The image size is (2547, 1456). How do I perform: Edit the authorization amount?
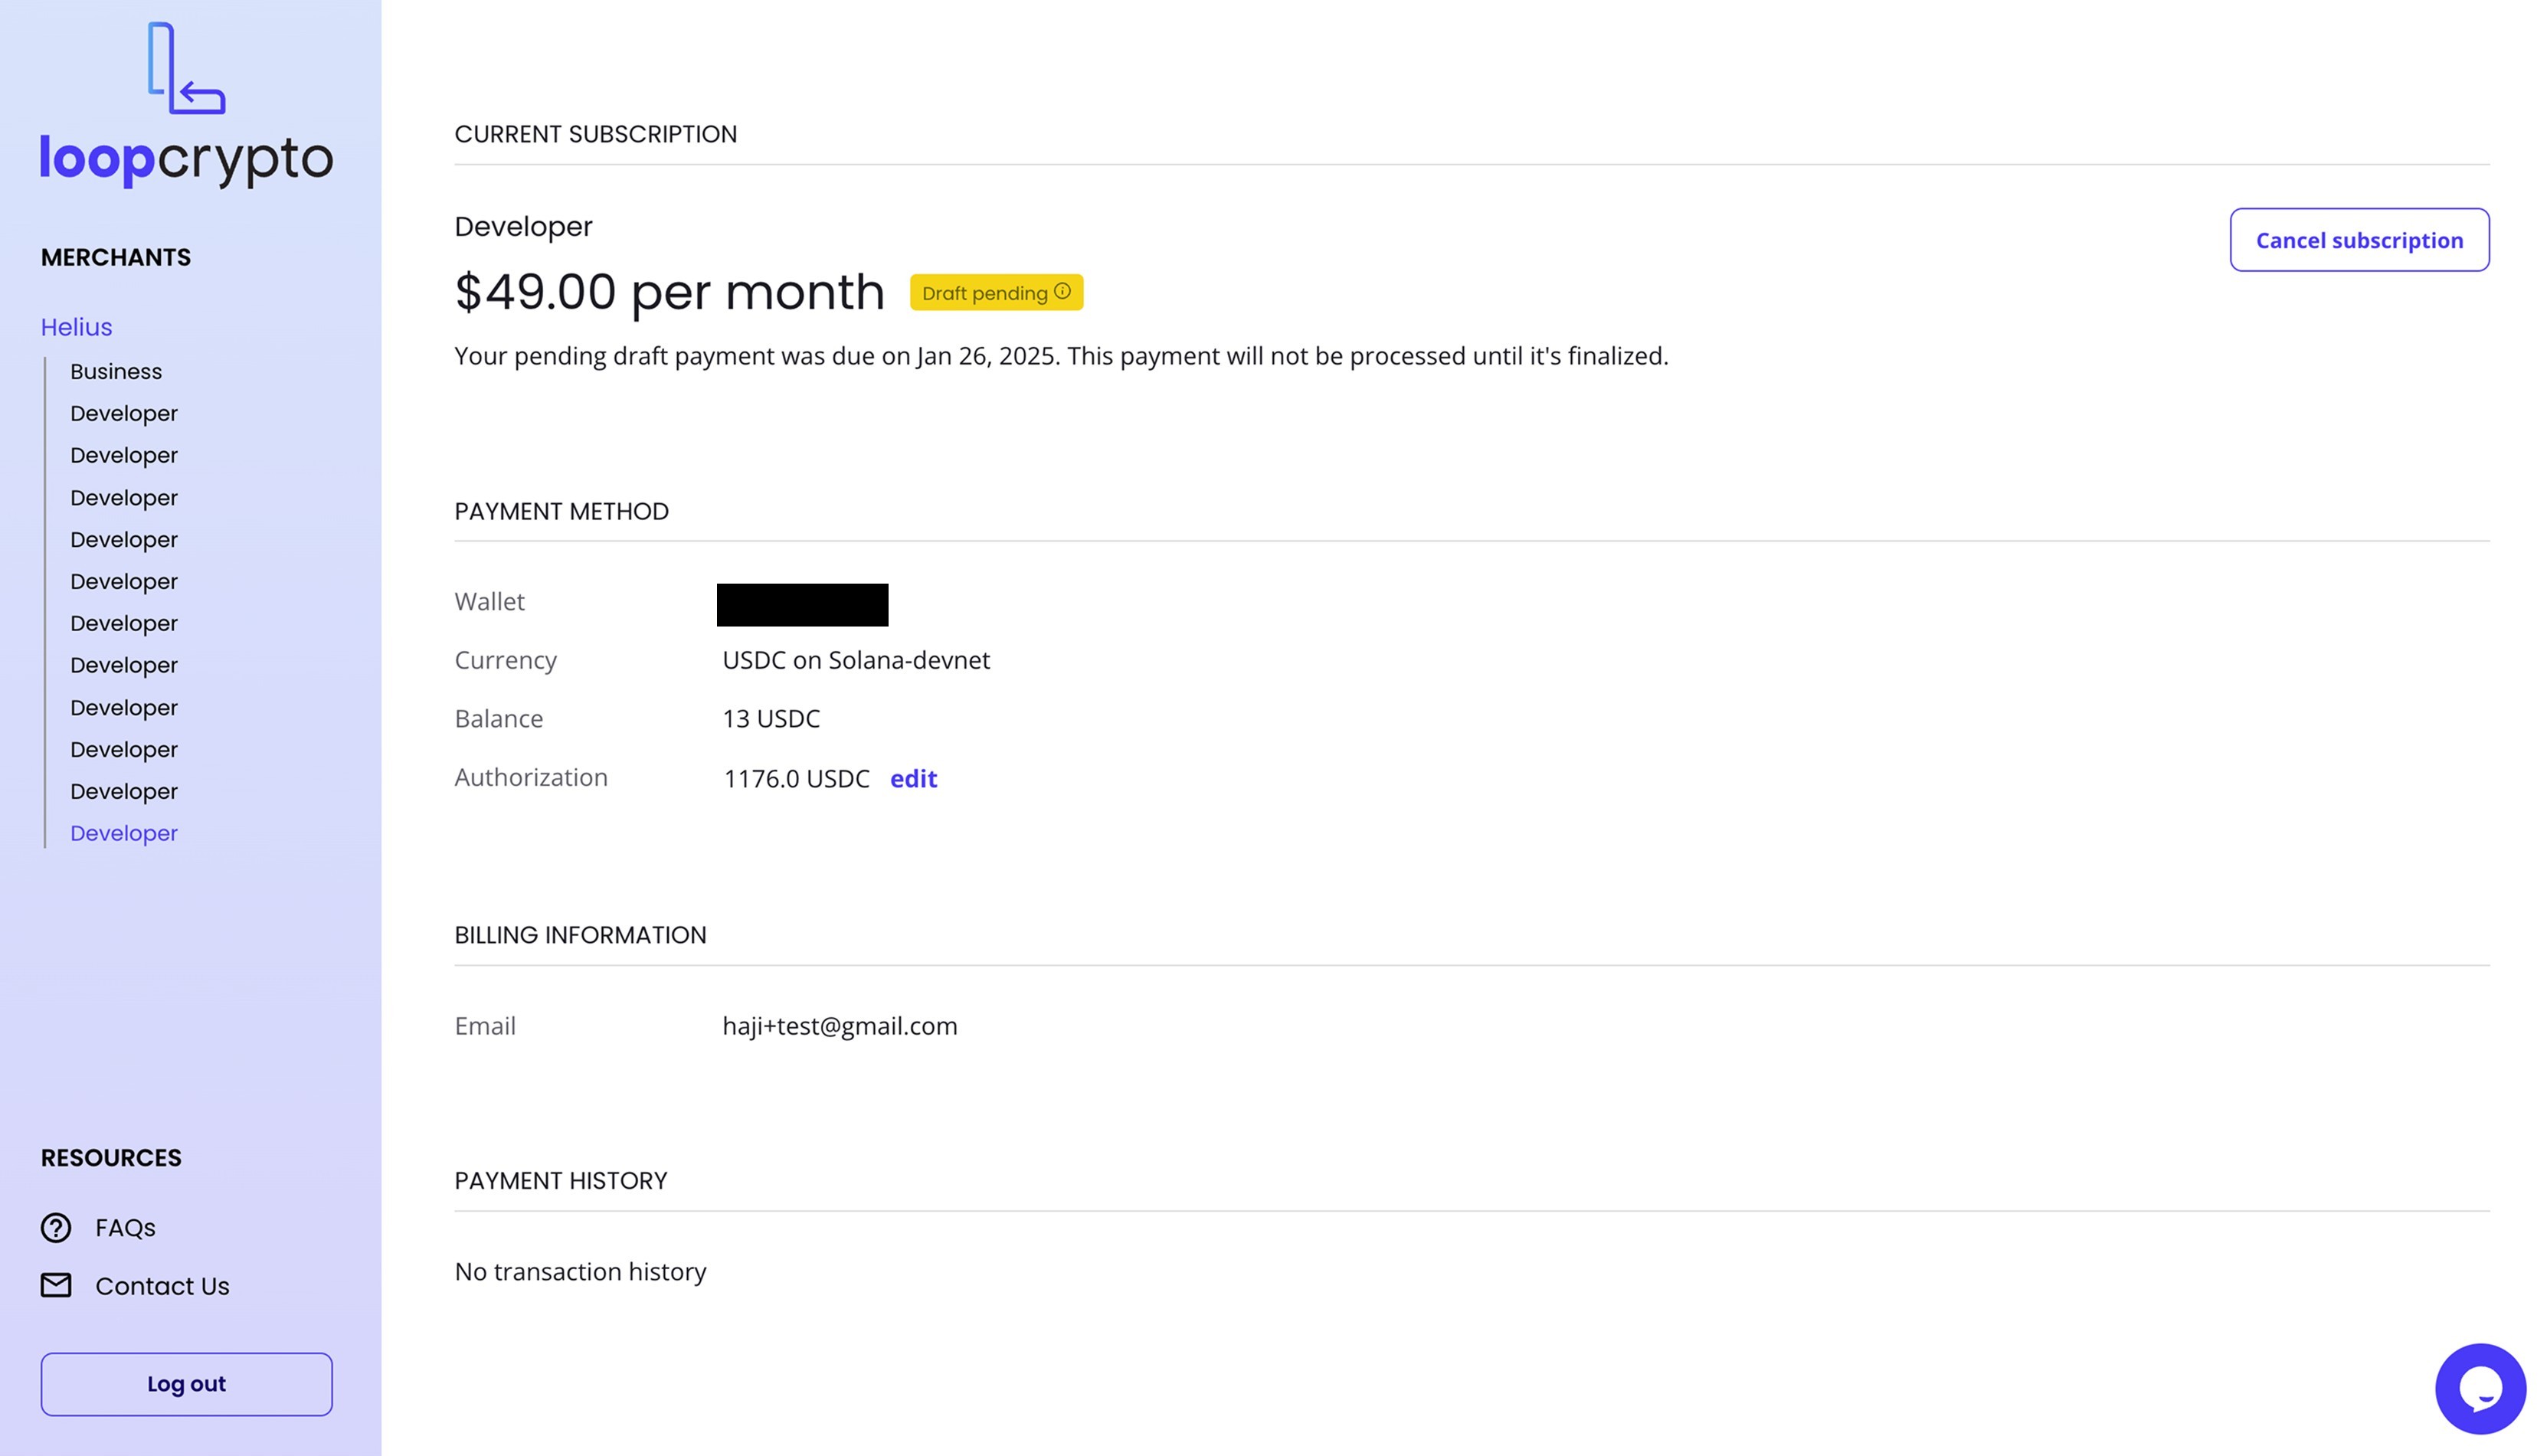913,778
